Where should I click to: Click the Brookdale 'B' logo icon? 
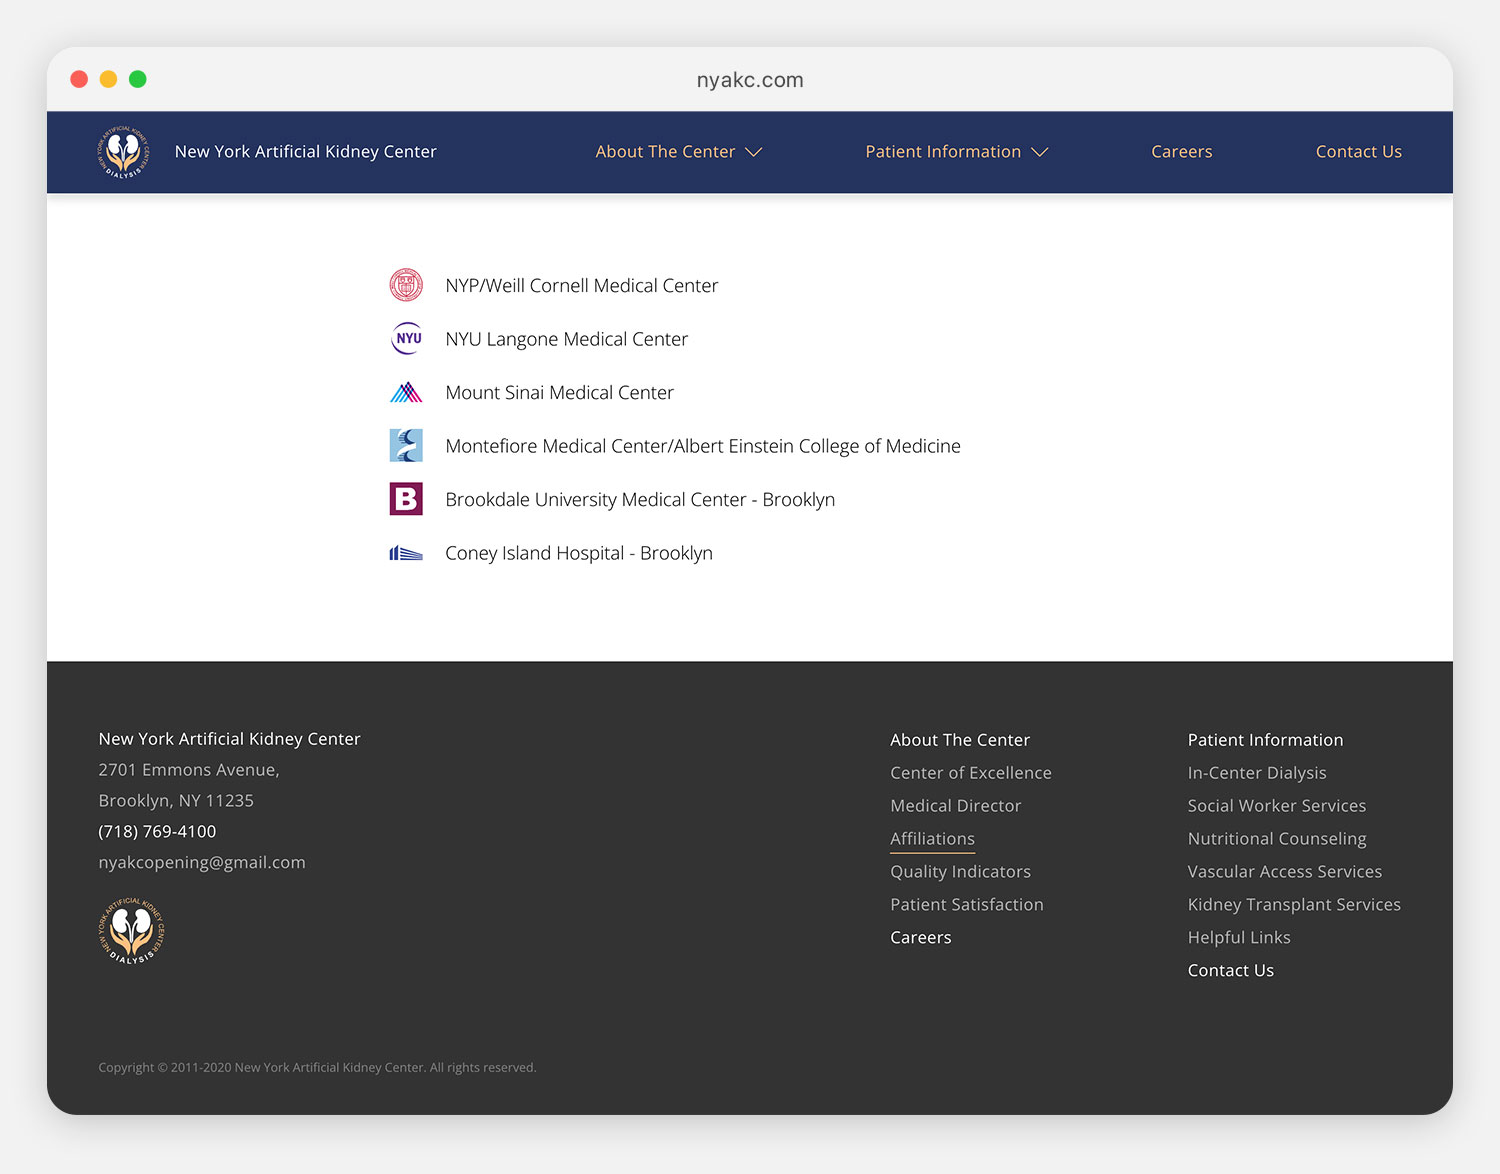pos(406,499)
